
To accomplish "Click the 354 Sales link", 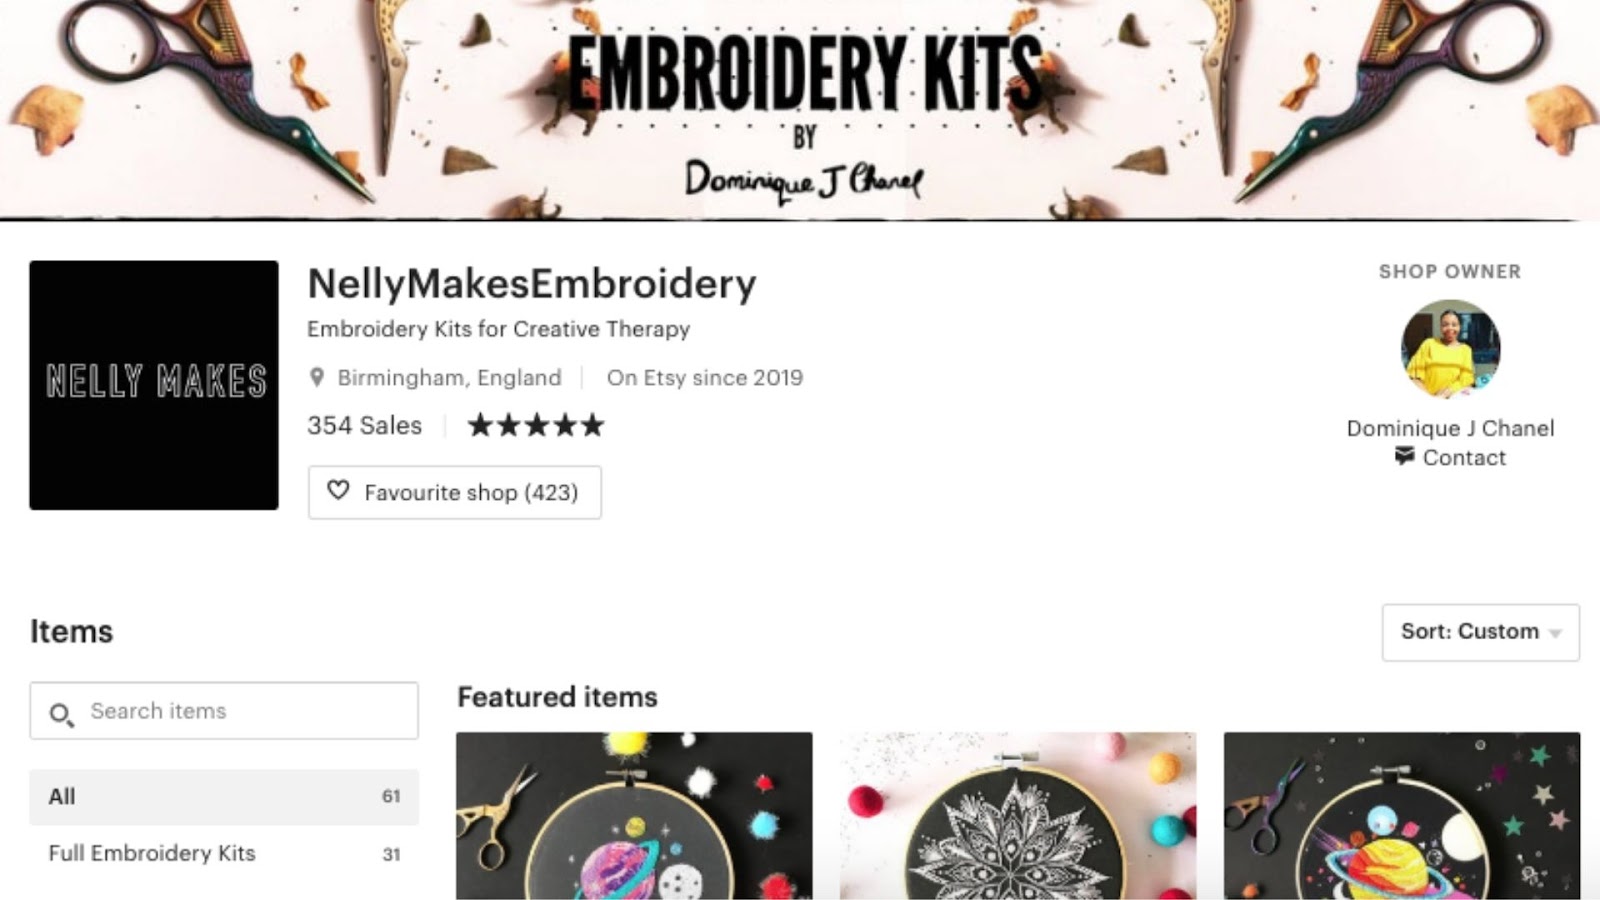I will [364, 425].
